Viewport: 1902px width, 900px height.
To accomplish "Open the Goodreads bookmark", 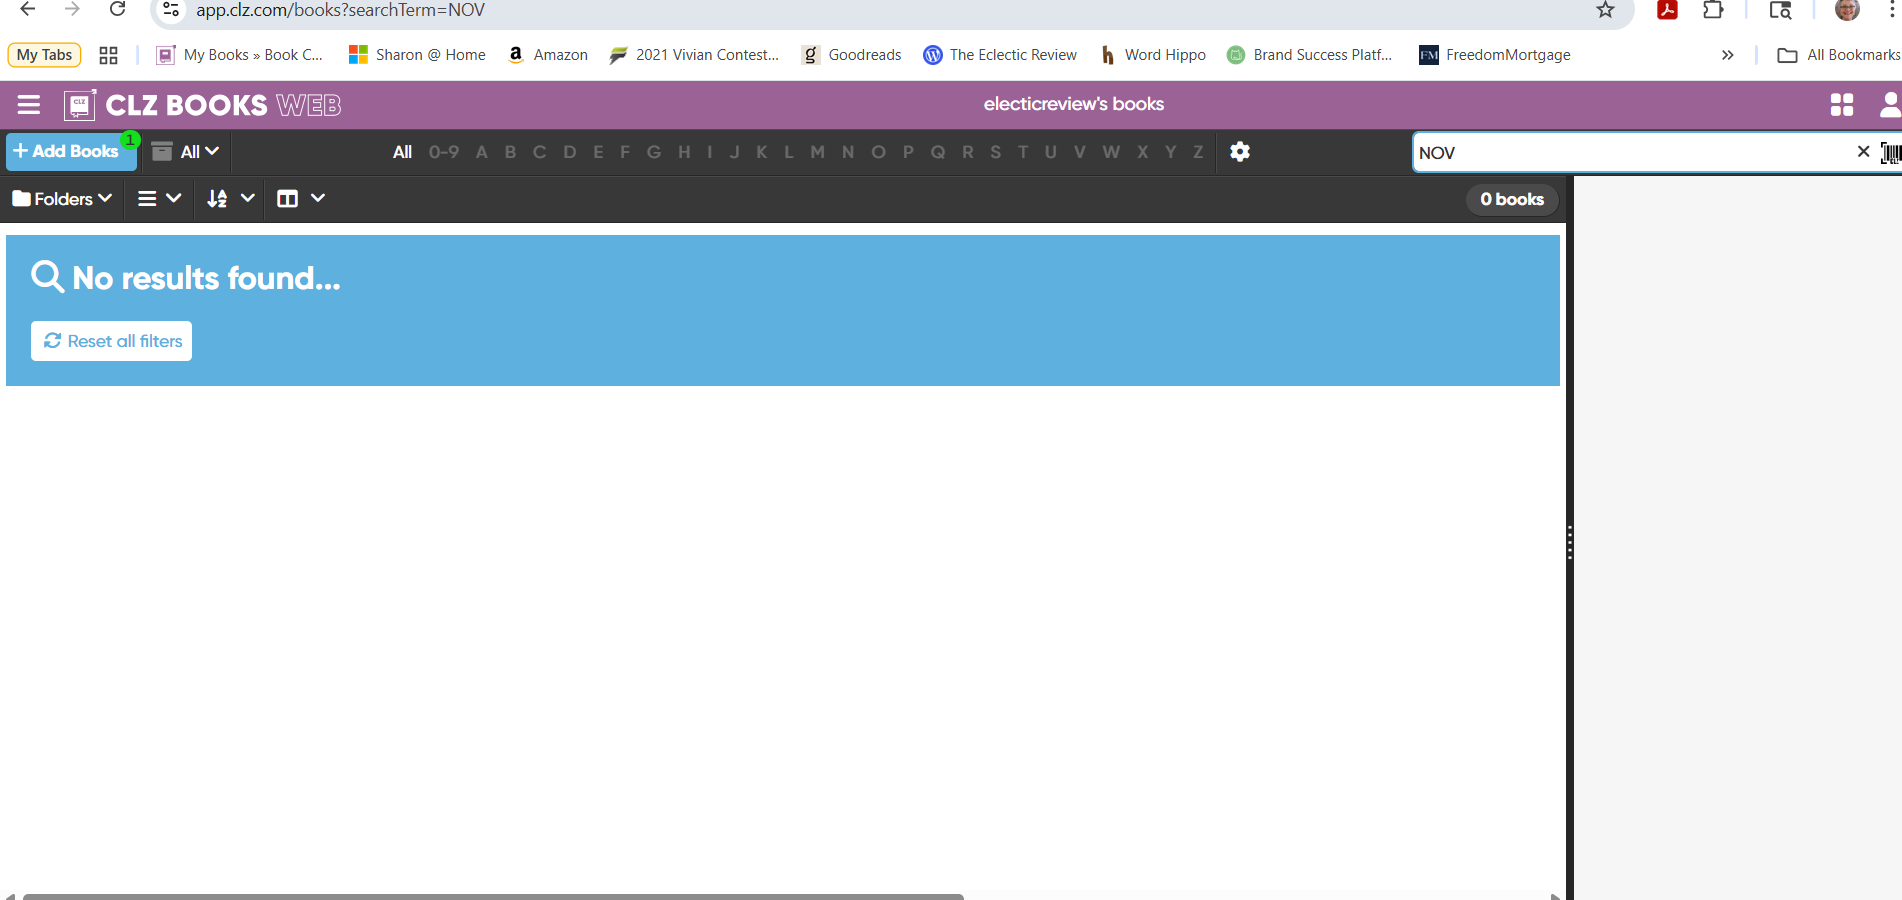I will (852, 55).
